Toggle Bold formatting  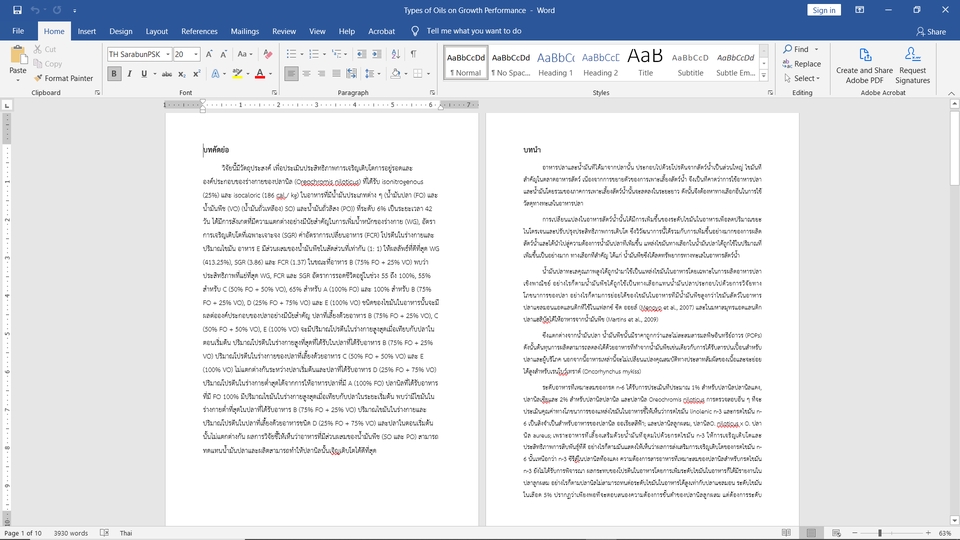tap(114, 74)
